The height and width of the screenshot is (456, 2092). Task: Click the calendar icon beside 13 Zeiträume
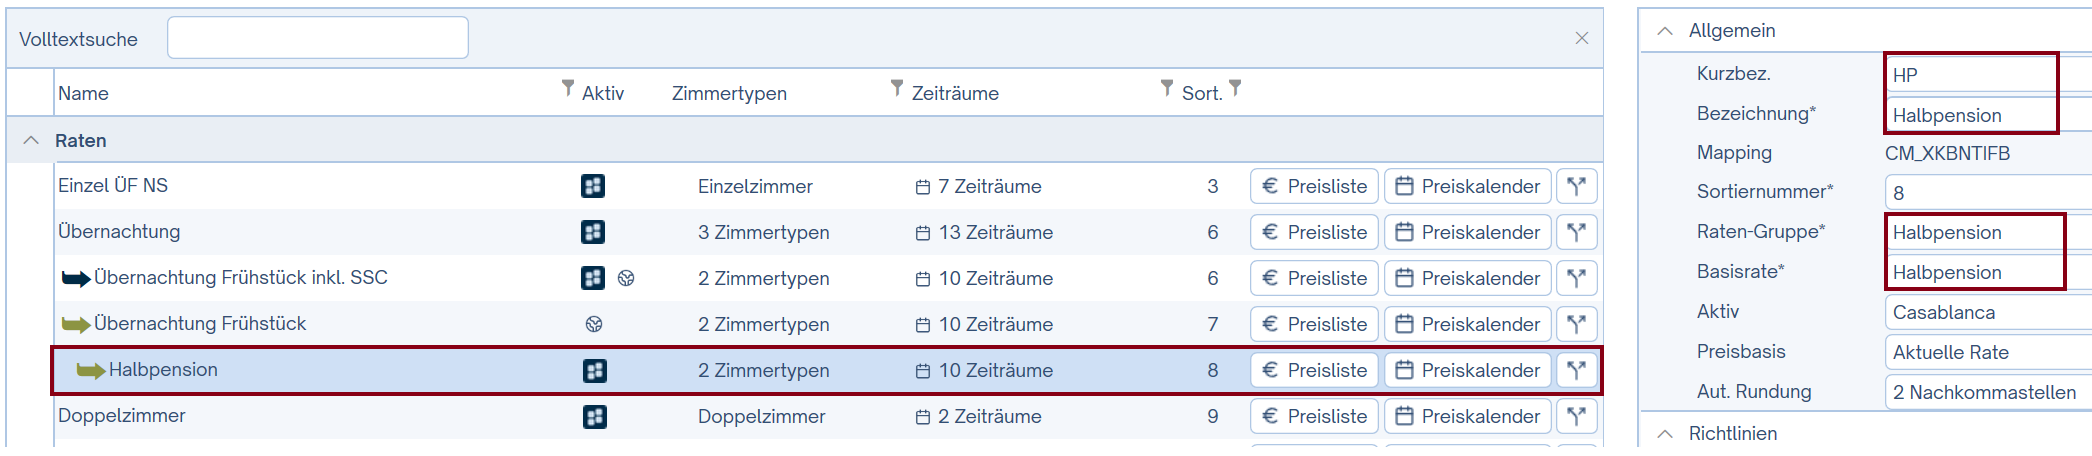[922, 233]
